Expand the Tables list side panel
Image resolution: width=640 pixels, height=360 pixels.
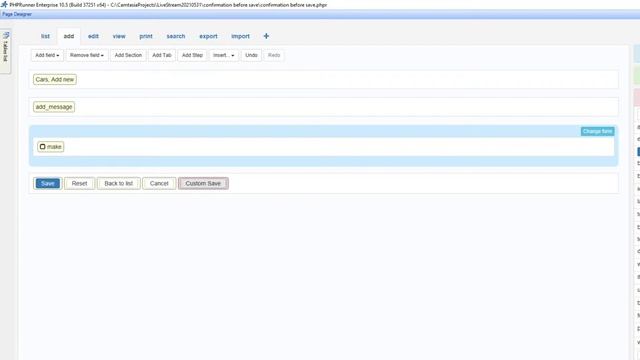click(x=5, y=51)
